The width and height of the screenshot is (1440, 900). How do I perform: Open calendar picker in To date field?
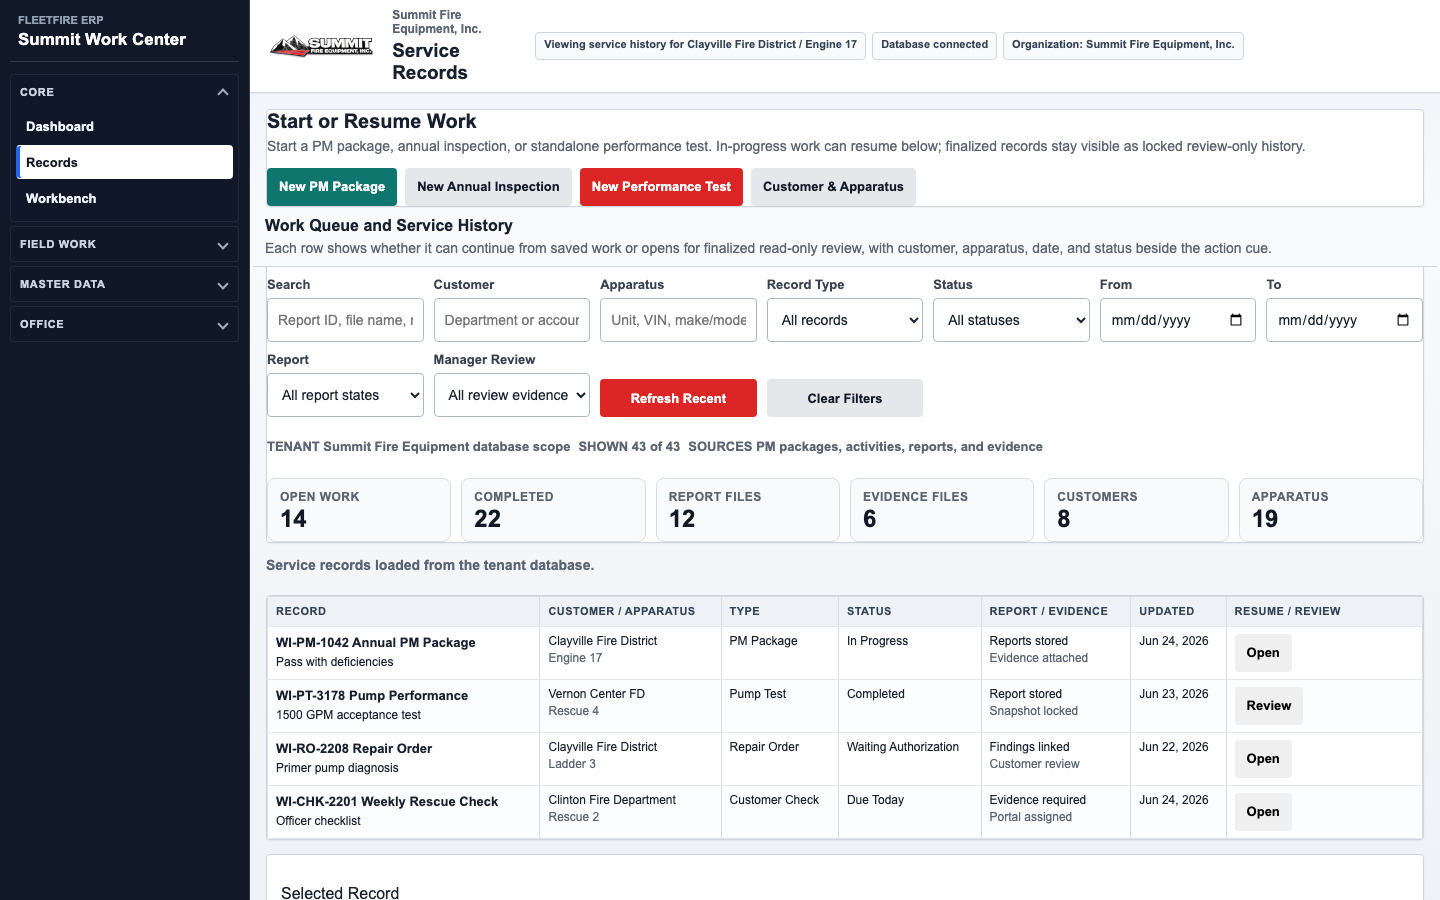[1403, 320]
